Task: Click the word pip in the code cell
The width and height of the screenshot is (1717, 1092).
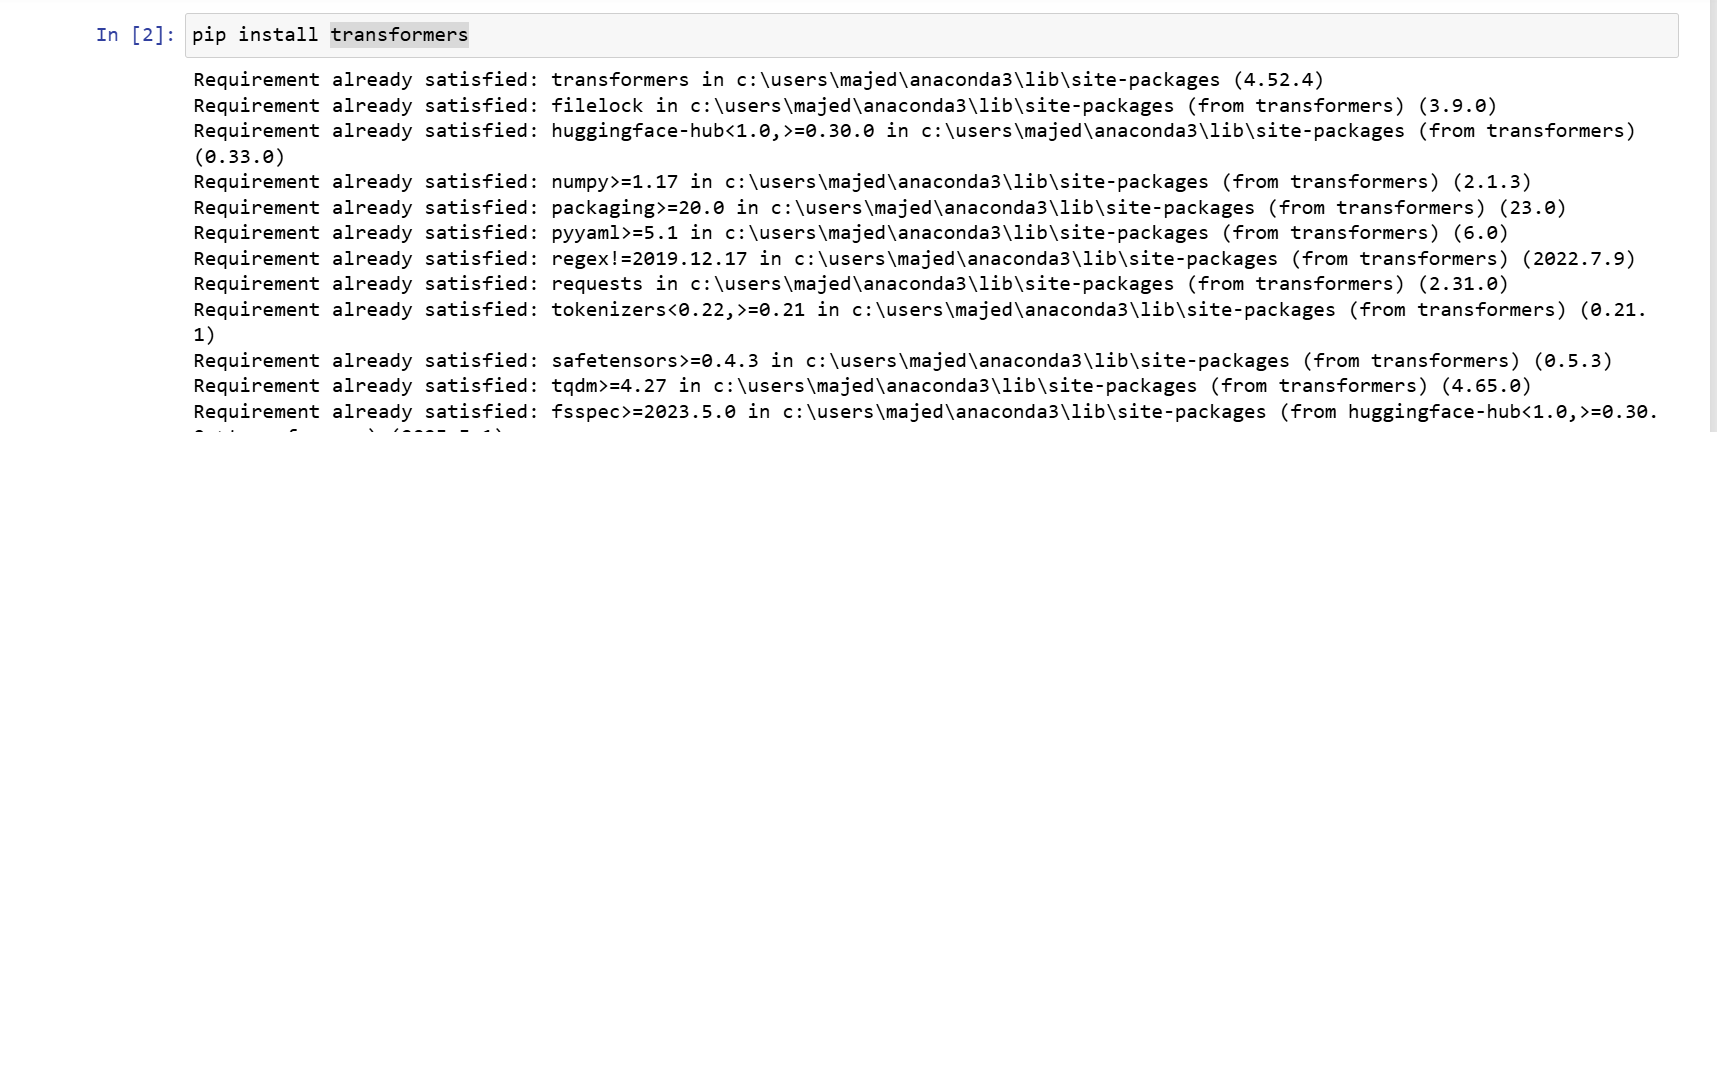Action: (x=209, y=35)
